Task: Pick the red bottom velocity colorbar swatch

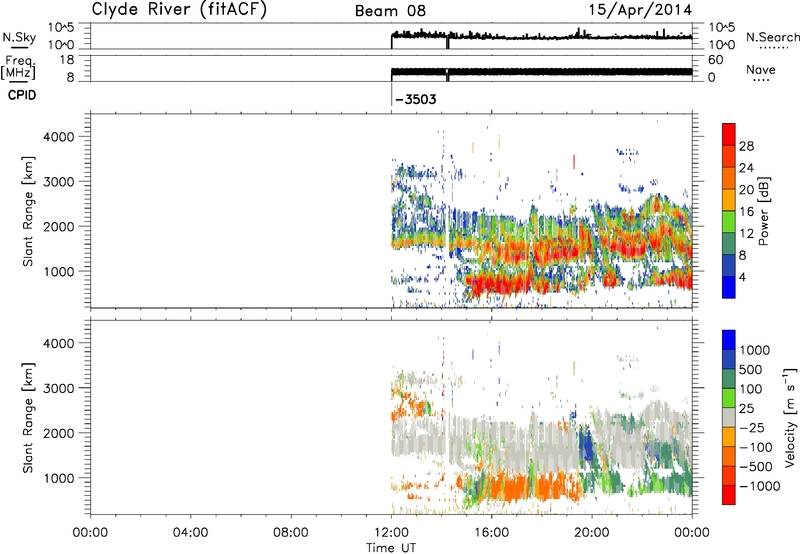Action: click(729, 495)
